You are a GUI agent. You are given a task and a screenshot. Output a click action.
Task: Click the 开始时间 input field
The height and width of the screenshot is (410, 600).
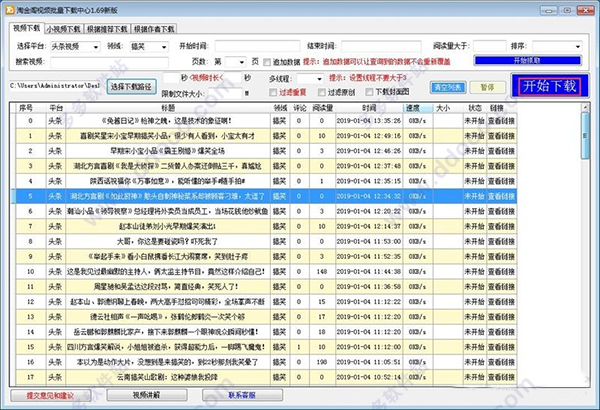point(257,46)
